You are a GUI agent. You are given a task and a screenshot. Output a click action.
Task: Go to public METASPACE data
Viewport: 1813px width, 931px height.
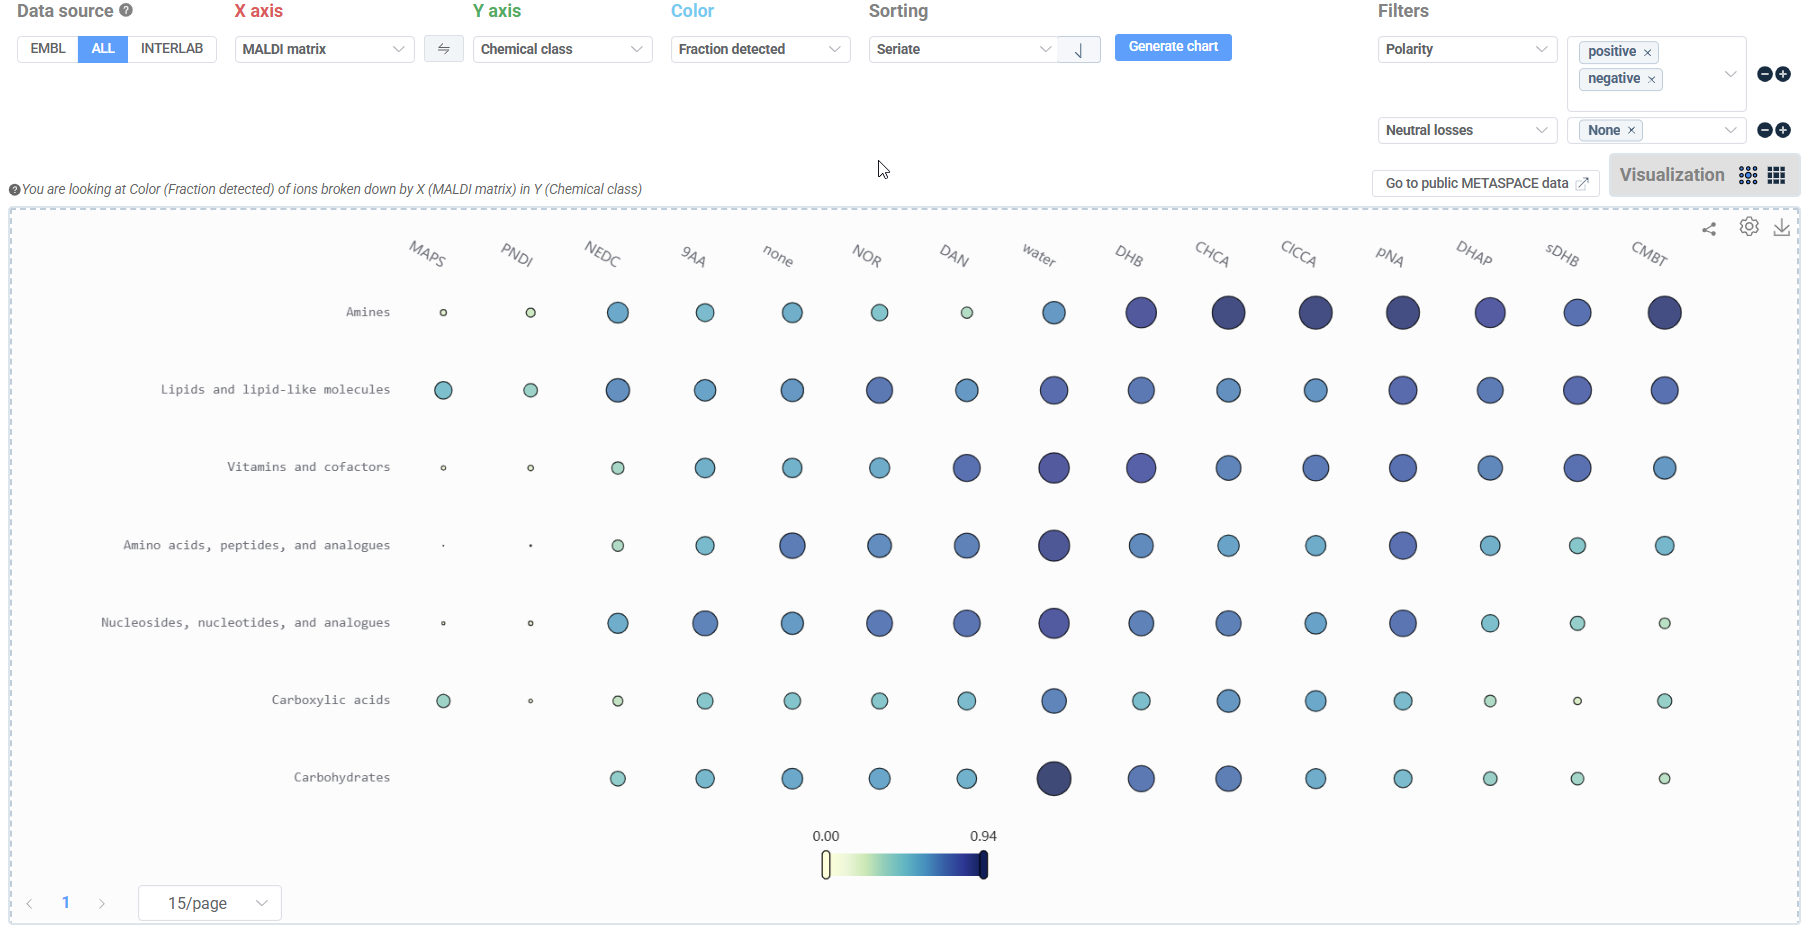coord(1486,183)
